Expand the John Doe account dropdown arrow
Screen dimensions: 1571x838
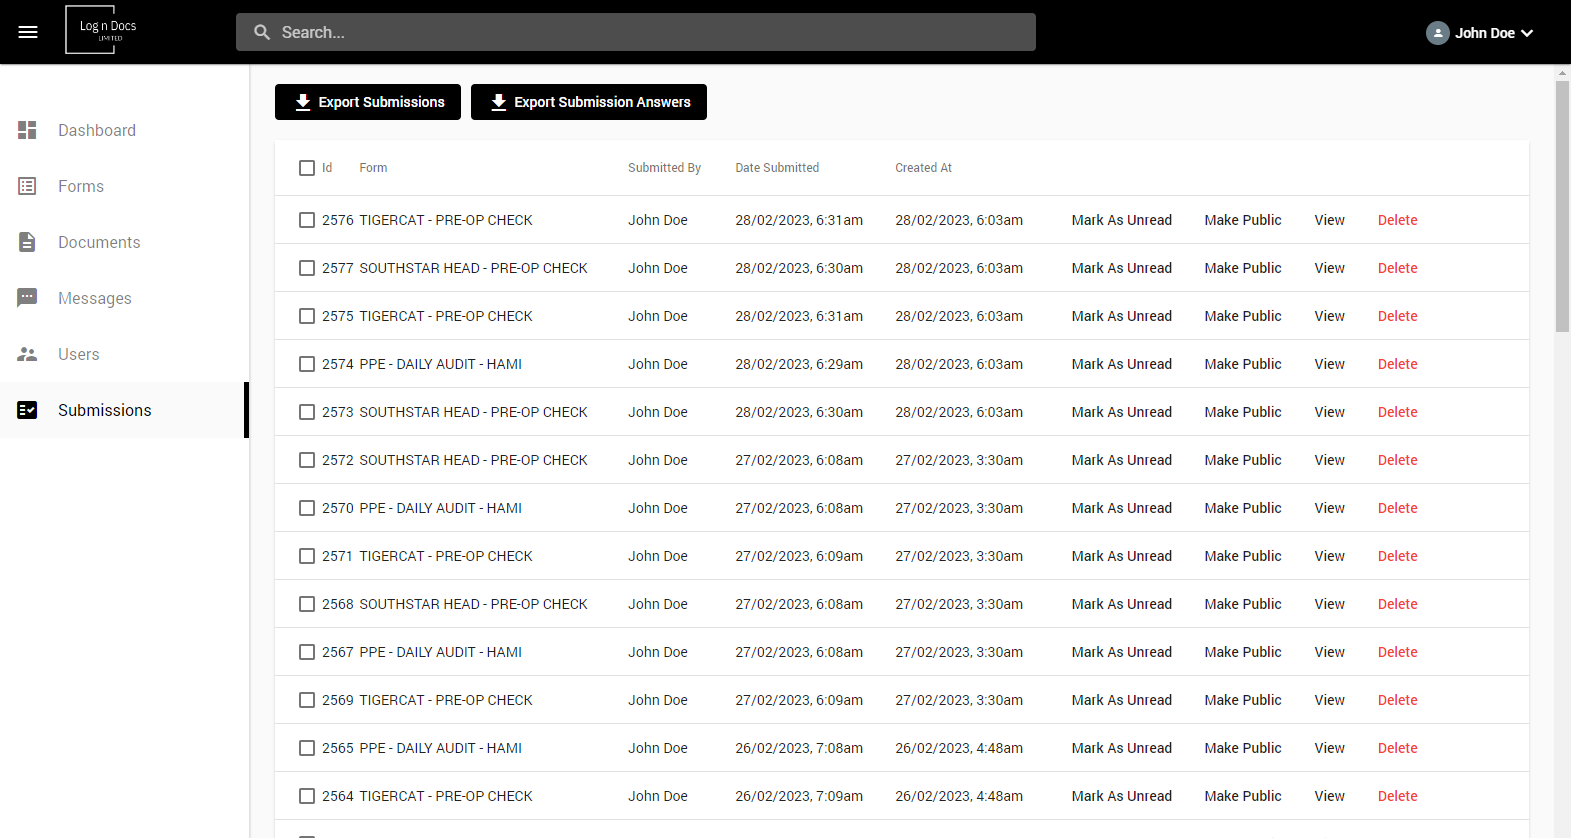pos(1527,33)
